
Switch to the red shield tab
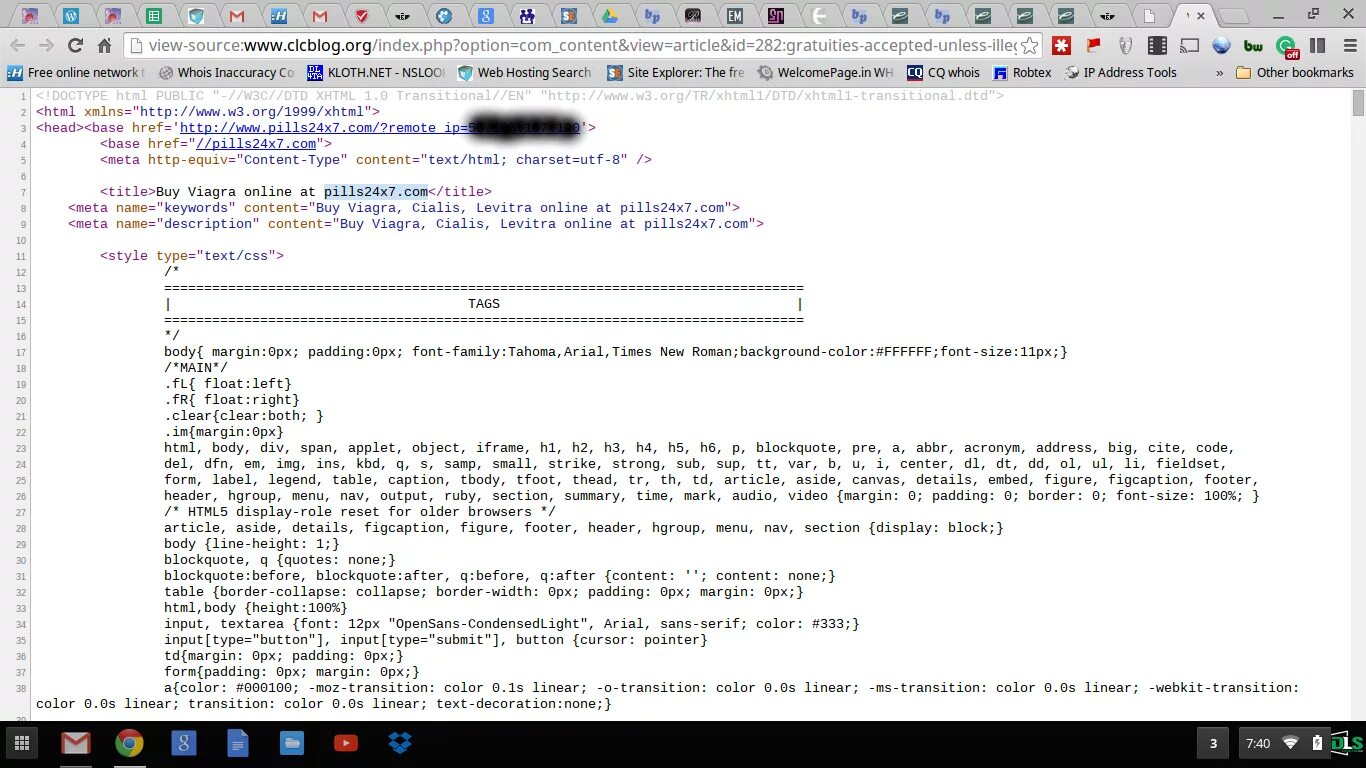coord(361,16)
